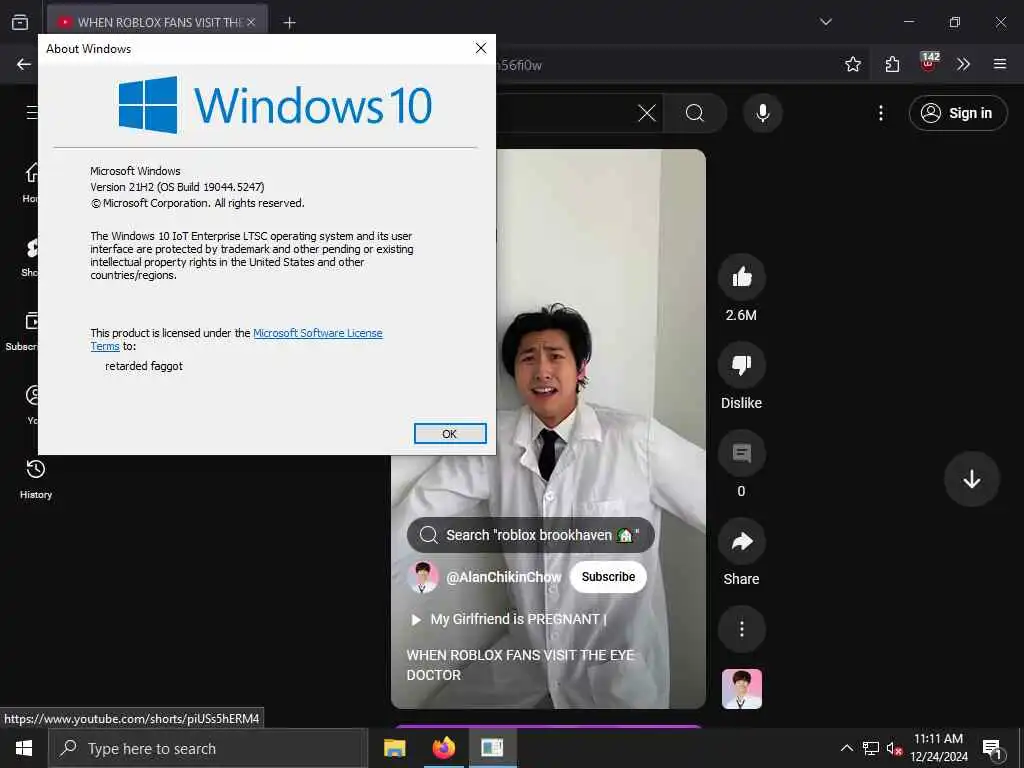Open the Windows Start menu

(24, 748)
